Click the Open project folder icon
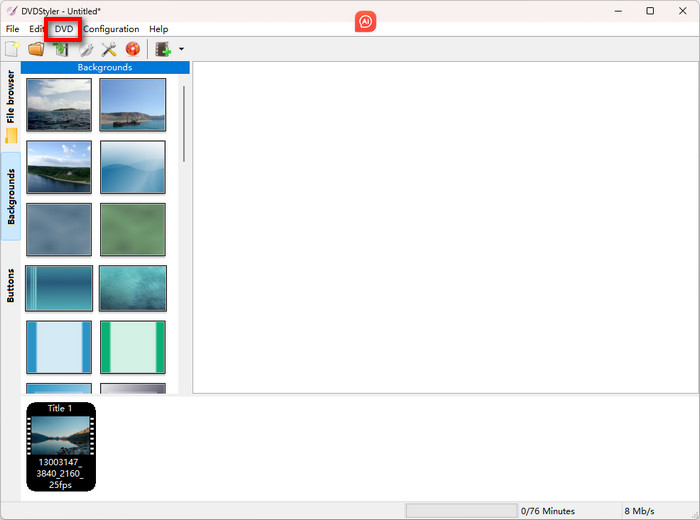The width and height of the screenshot is (700, 520). (36, 49)
